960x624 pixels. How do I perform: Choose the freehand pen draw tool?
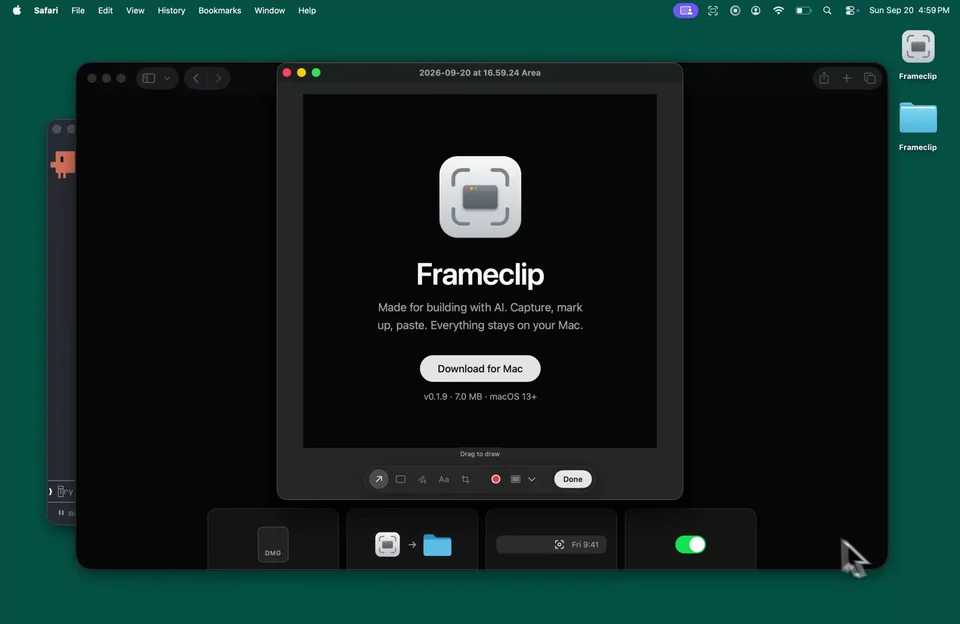[x=422, y=479]
